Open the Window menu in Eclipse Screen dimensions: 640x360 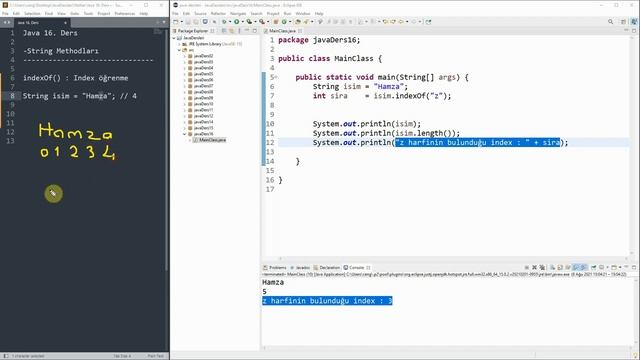click(303, 13)
